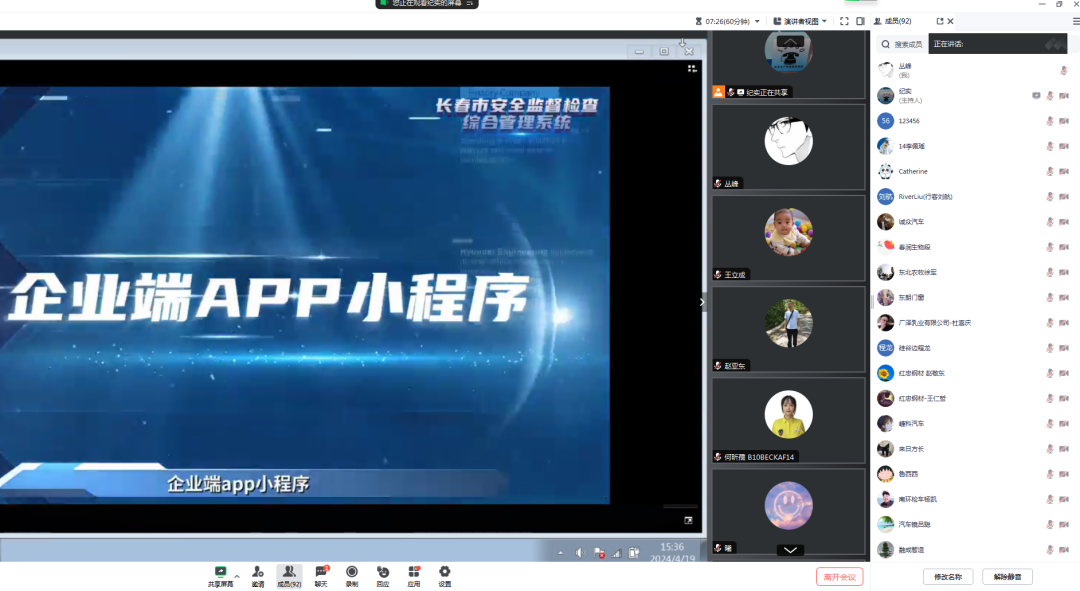Select the 赵亚东 video thumbnail
Viewport: 1080px width, 591px height.
[789, 329]
